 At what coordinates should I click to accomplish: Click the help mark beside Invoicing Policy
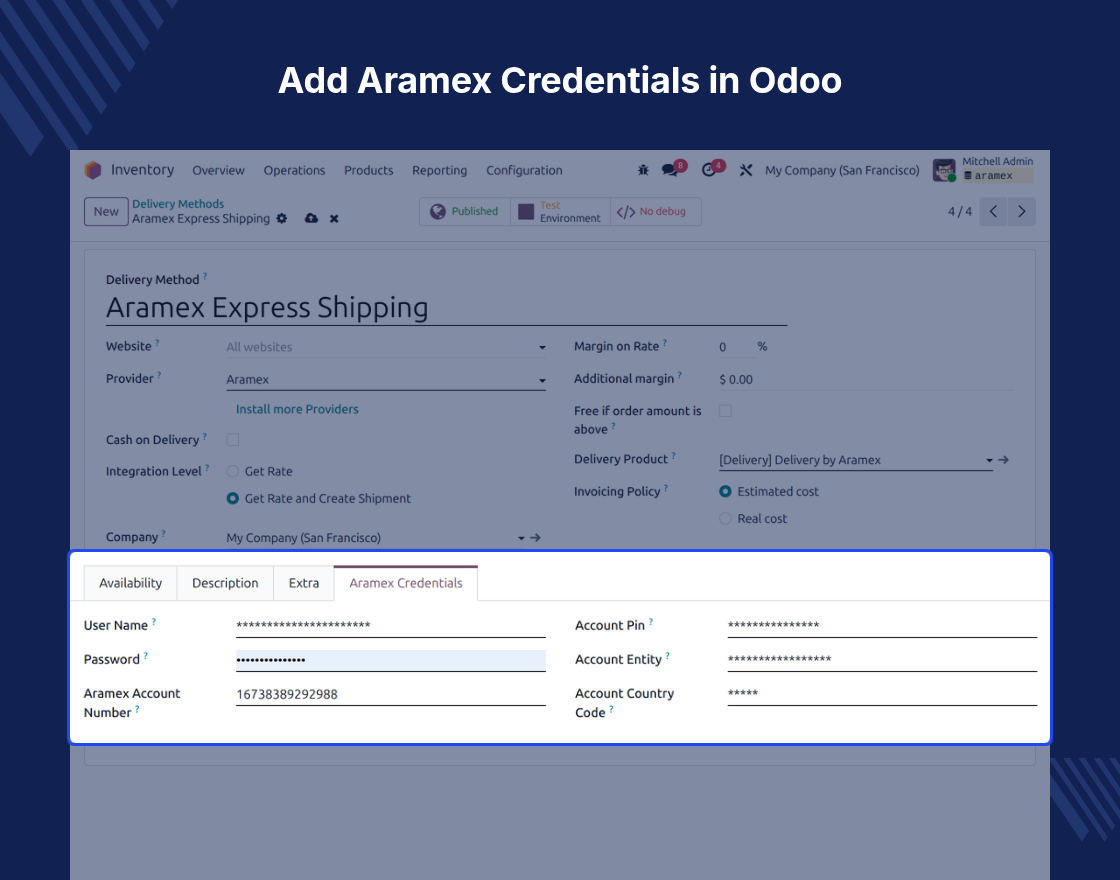click(x=666, y=488)
